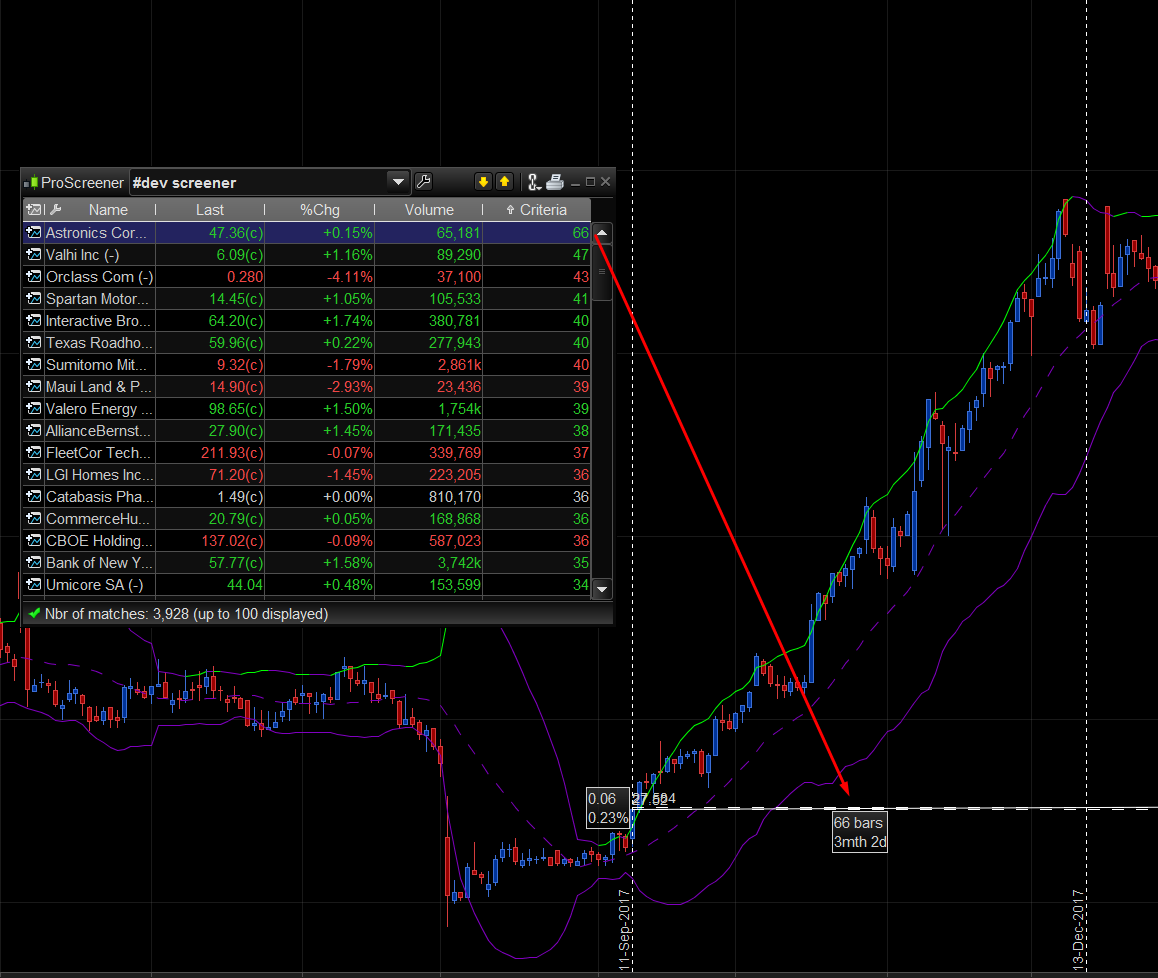This screenshot has width=1158, height=978.
Task: Click the Nbr of matches status text
Action: (x=186, y=614)
